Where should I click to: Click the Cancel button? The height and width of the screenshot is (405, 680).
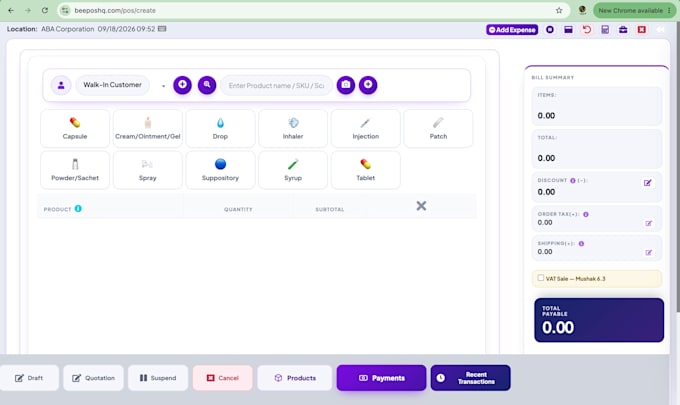(x=222, y=378)
